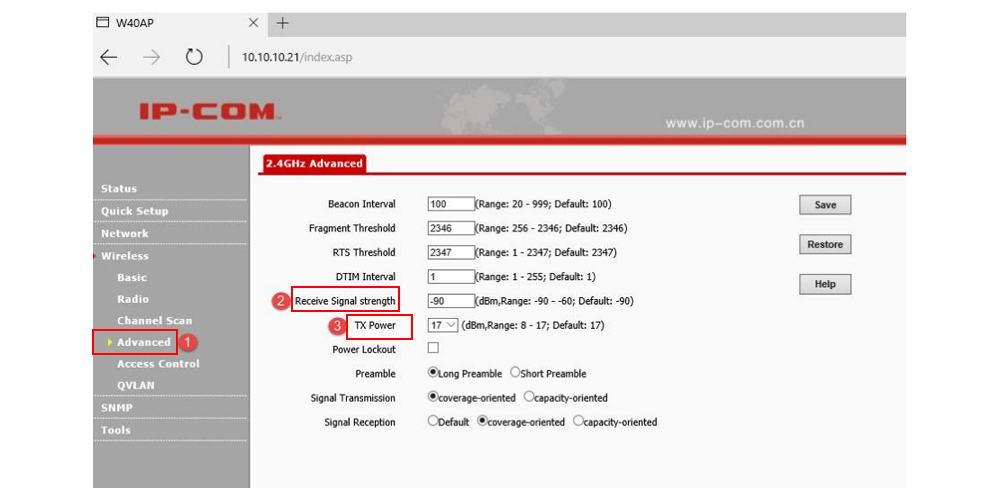Screen dimensions: 1000x500
Task: Open Quick Setup in sidebar
Action: point(135,211)
